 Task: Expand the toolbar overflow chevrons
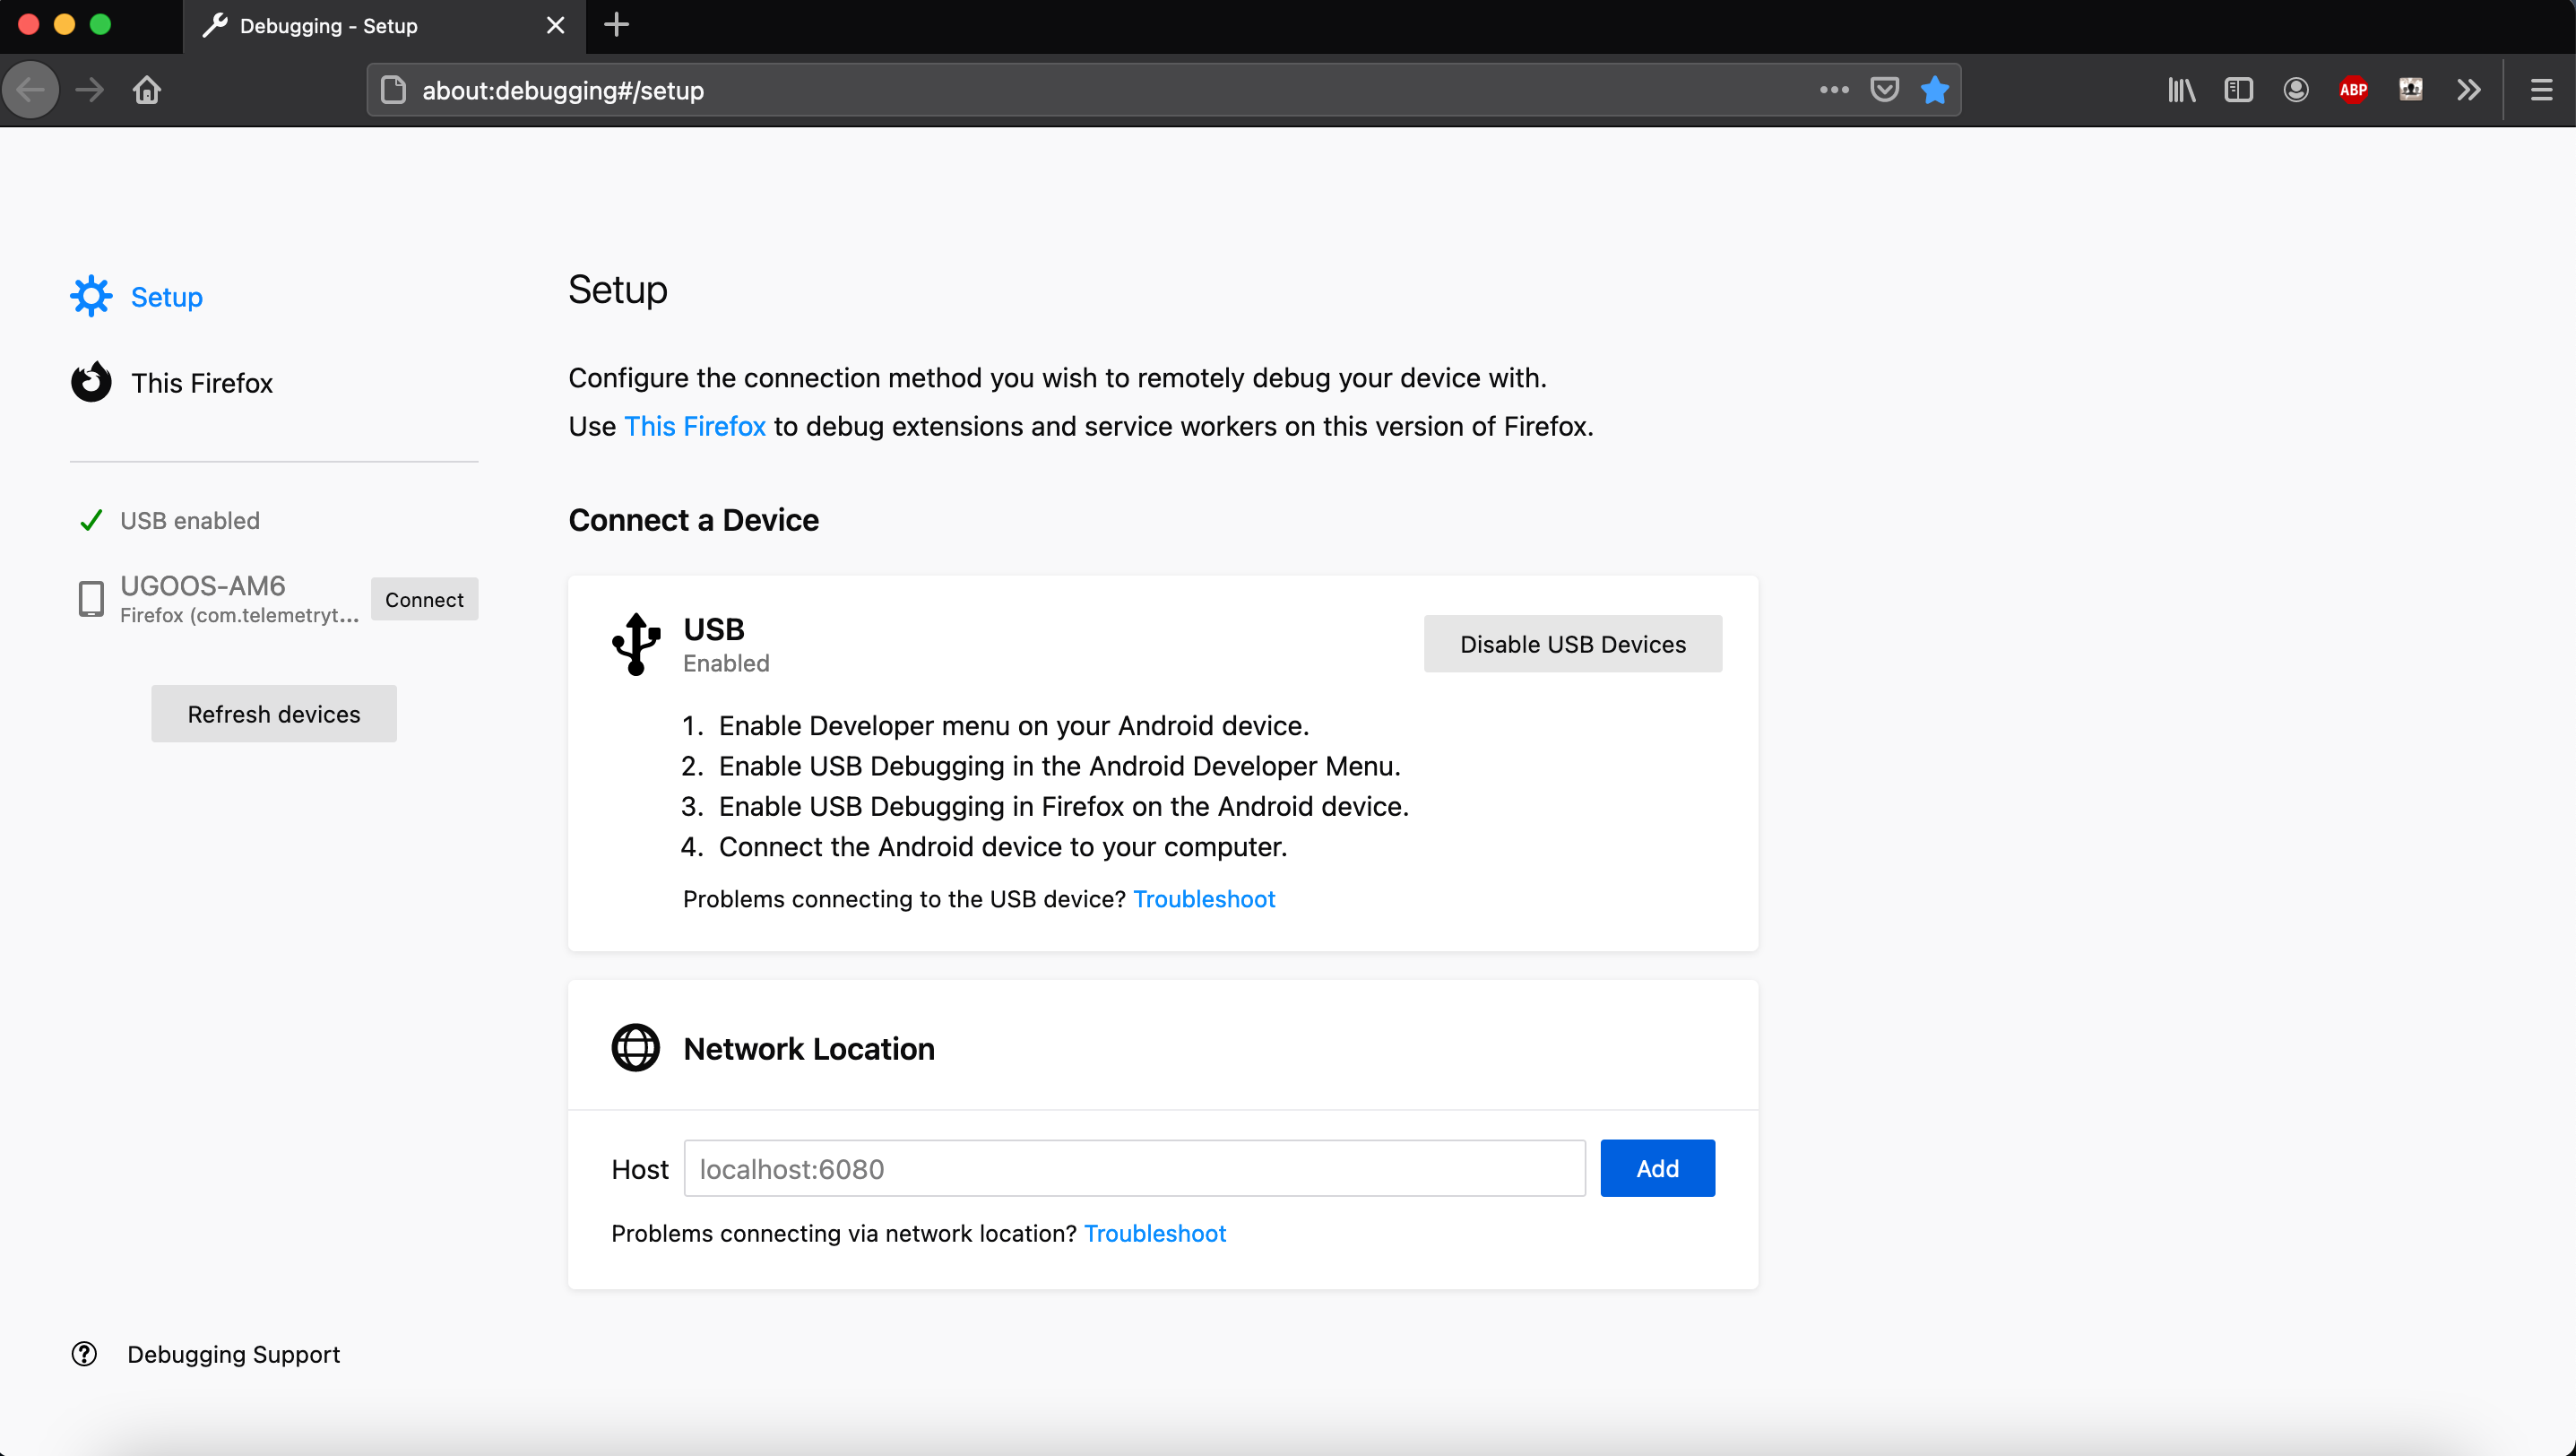2468,90
